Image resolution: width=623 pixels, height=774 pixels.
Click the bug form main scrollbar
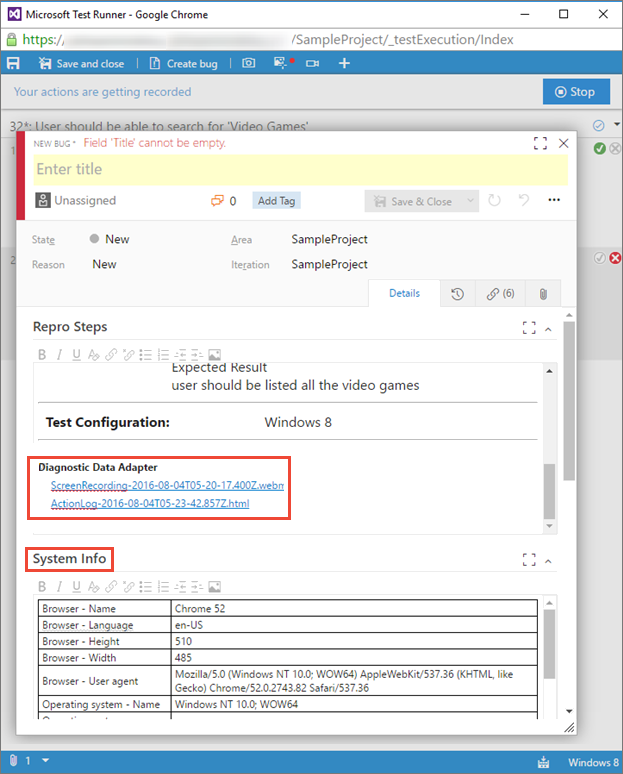click(x=569, y=401)
